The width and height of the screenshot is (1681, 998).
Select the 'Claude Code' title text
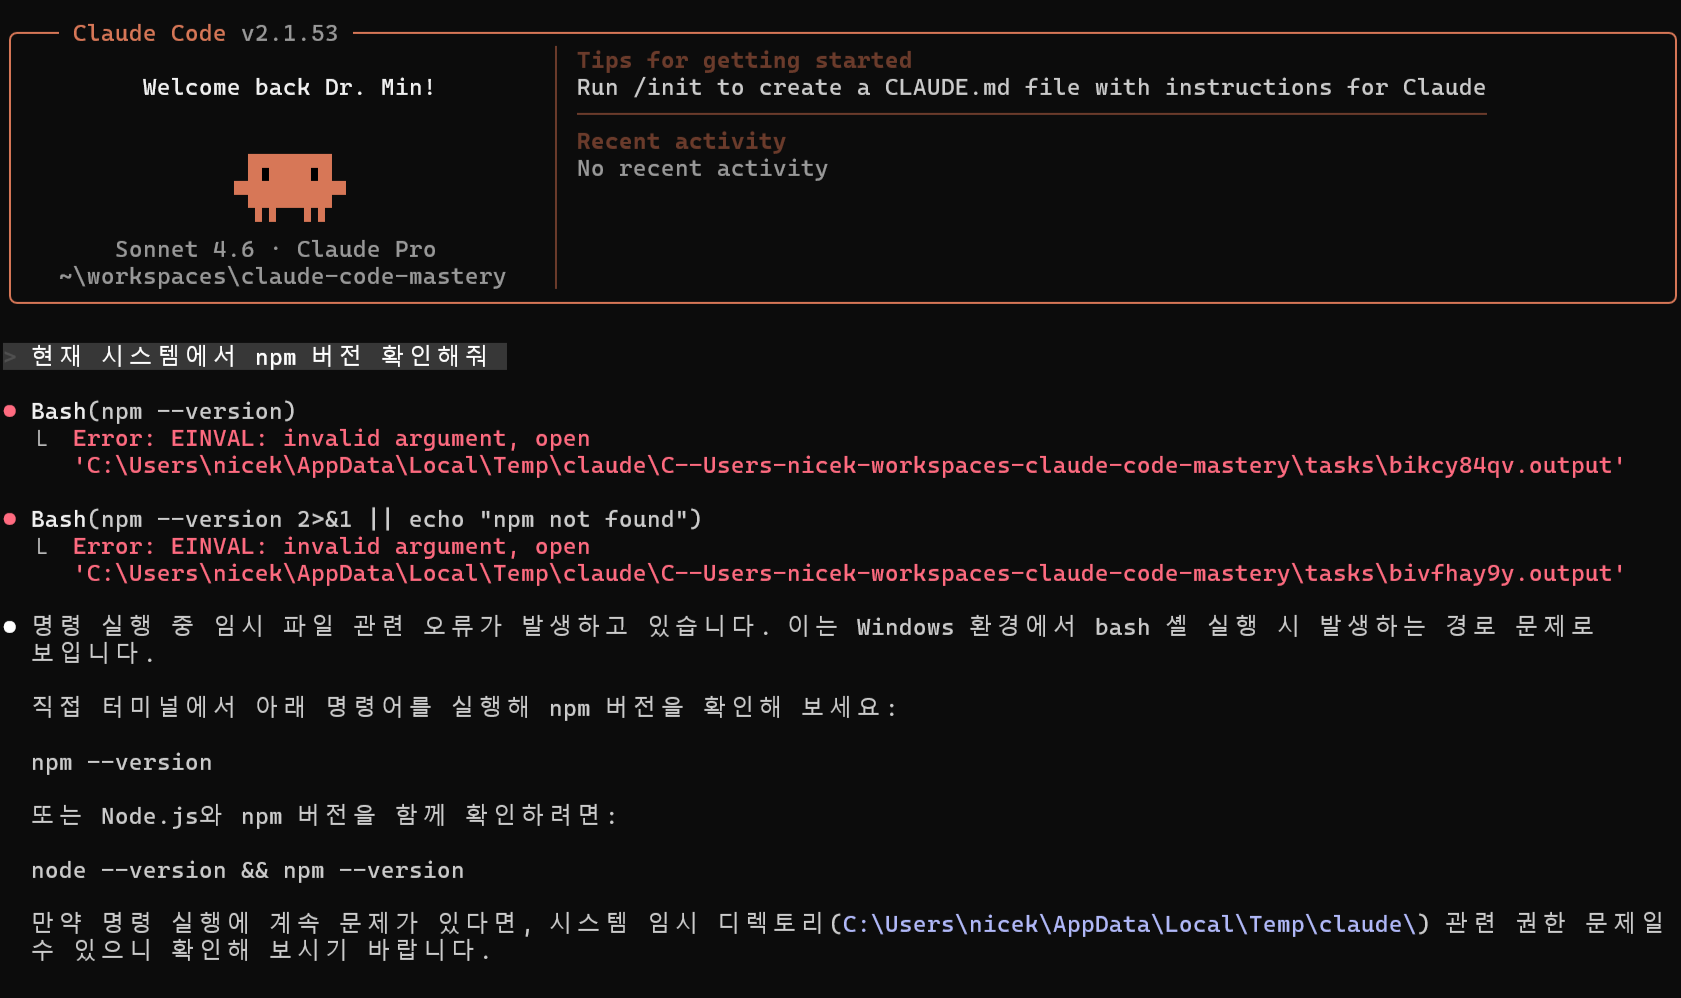coord(149,33)
